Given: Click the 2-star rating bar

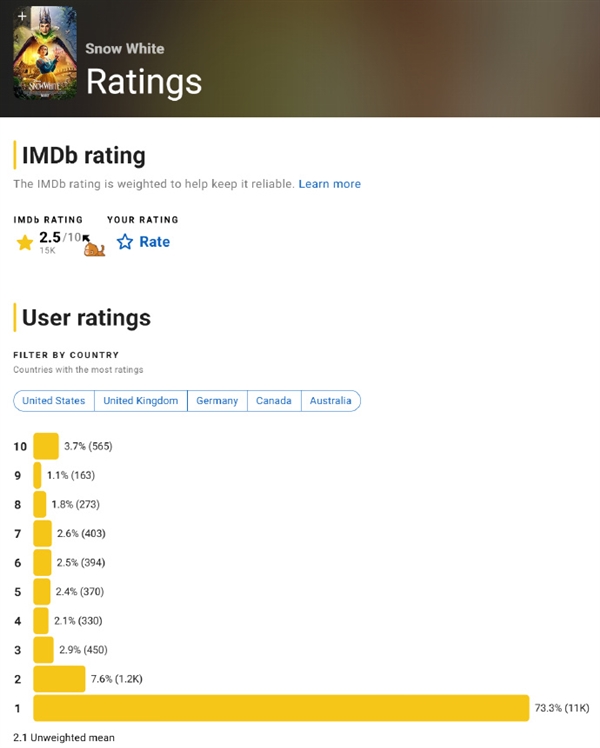Looking at the screenshot, I should tap(59, 679).
